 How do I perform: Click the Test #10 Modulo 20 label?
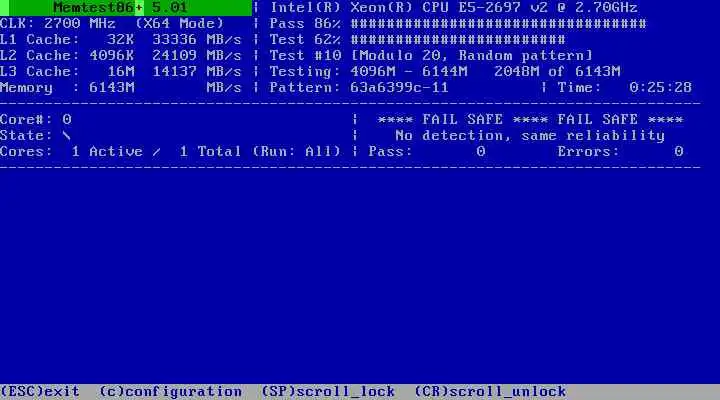431,56
